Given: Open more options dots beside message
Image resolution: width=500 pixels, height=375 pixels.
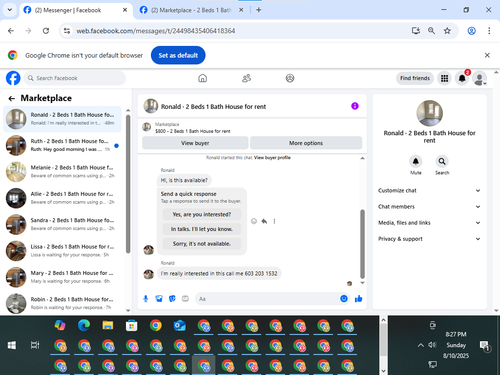Looking at the screenshot, I should (x=274, y=221).
